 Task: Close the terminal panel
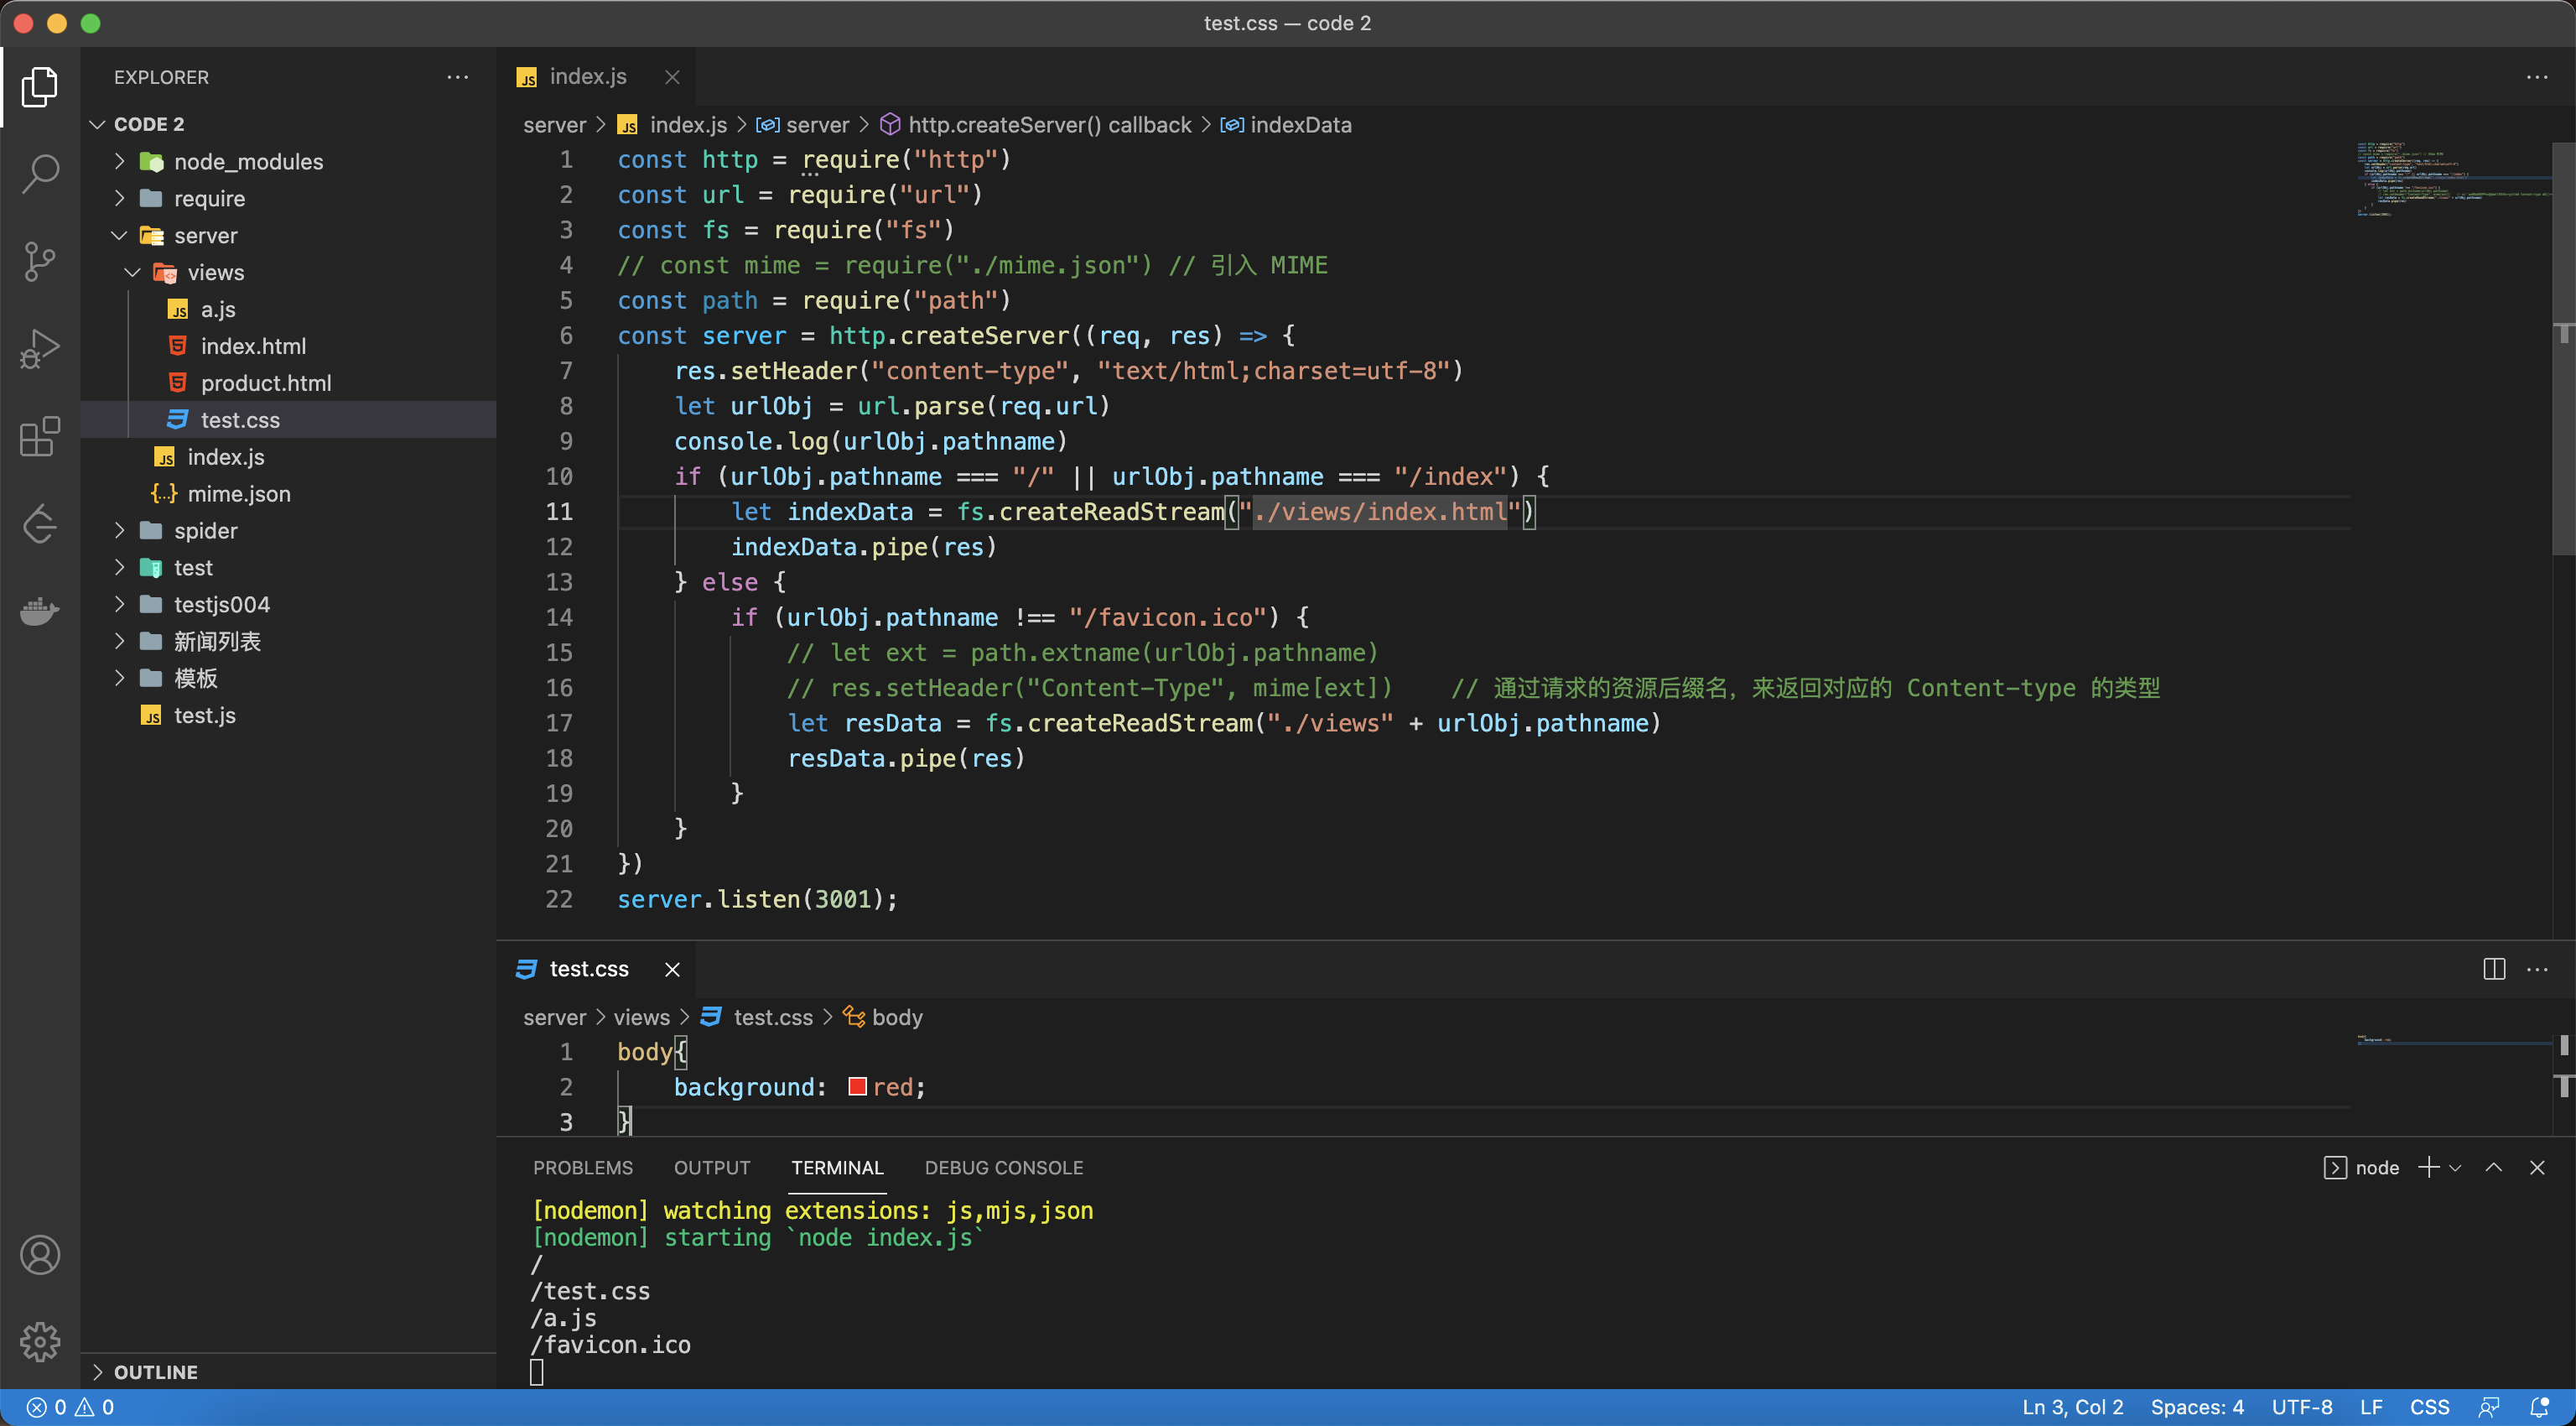[x=2537, y=1167]
